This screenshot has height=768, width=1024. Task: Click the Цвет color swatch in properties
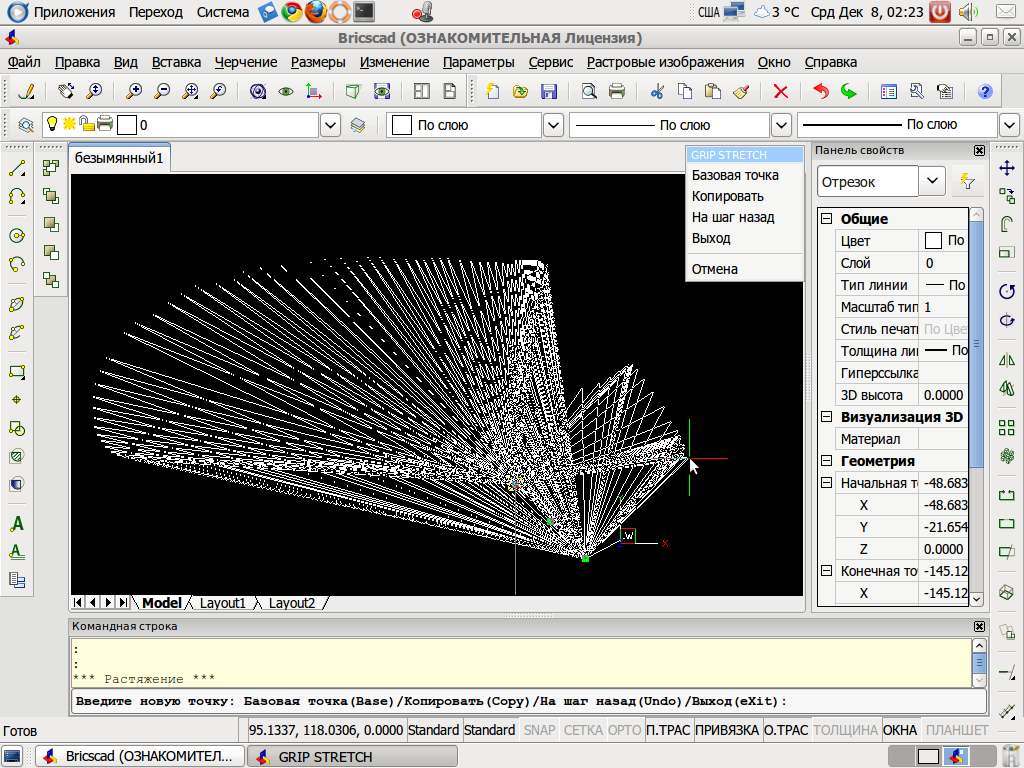click(x=933, y=241)
